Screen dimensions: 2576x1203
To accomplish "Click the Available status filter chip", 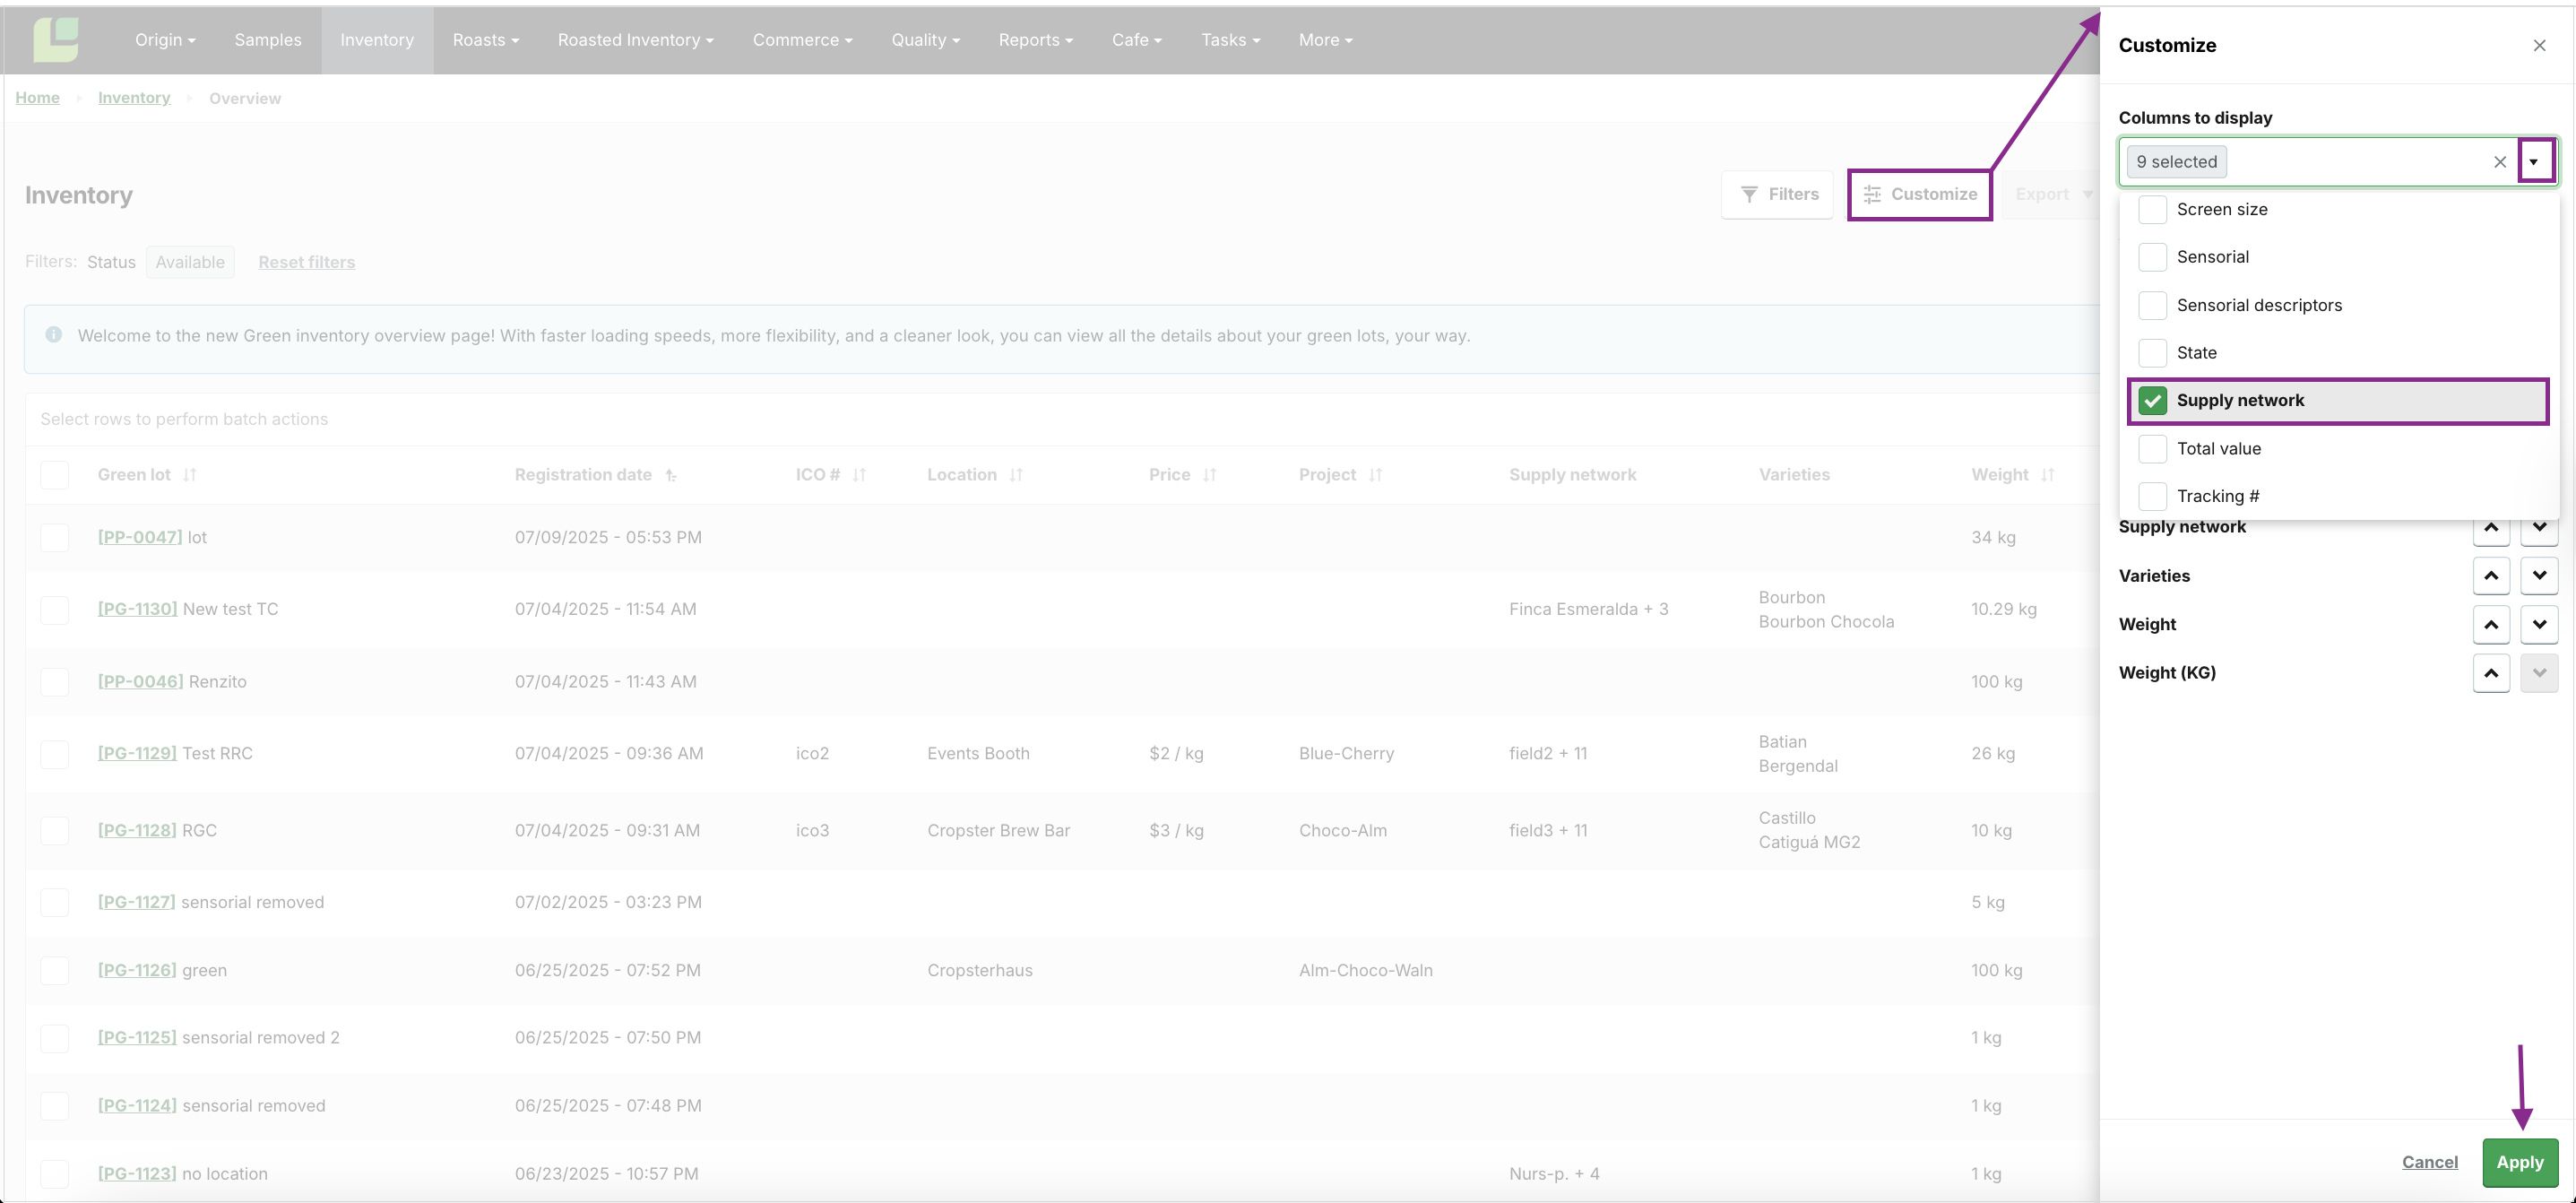I will pos(190,262).
